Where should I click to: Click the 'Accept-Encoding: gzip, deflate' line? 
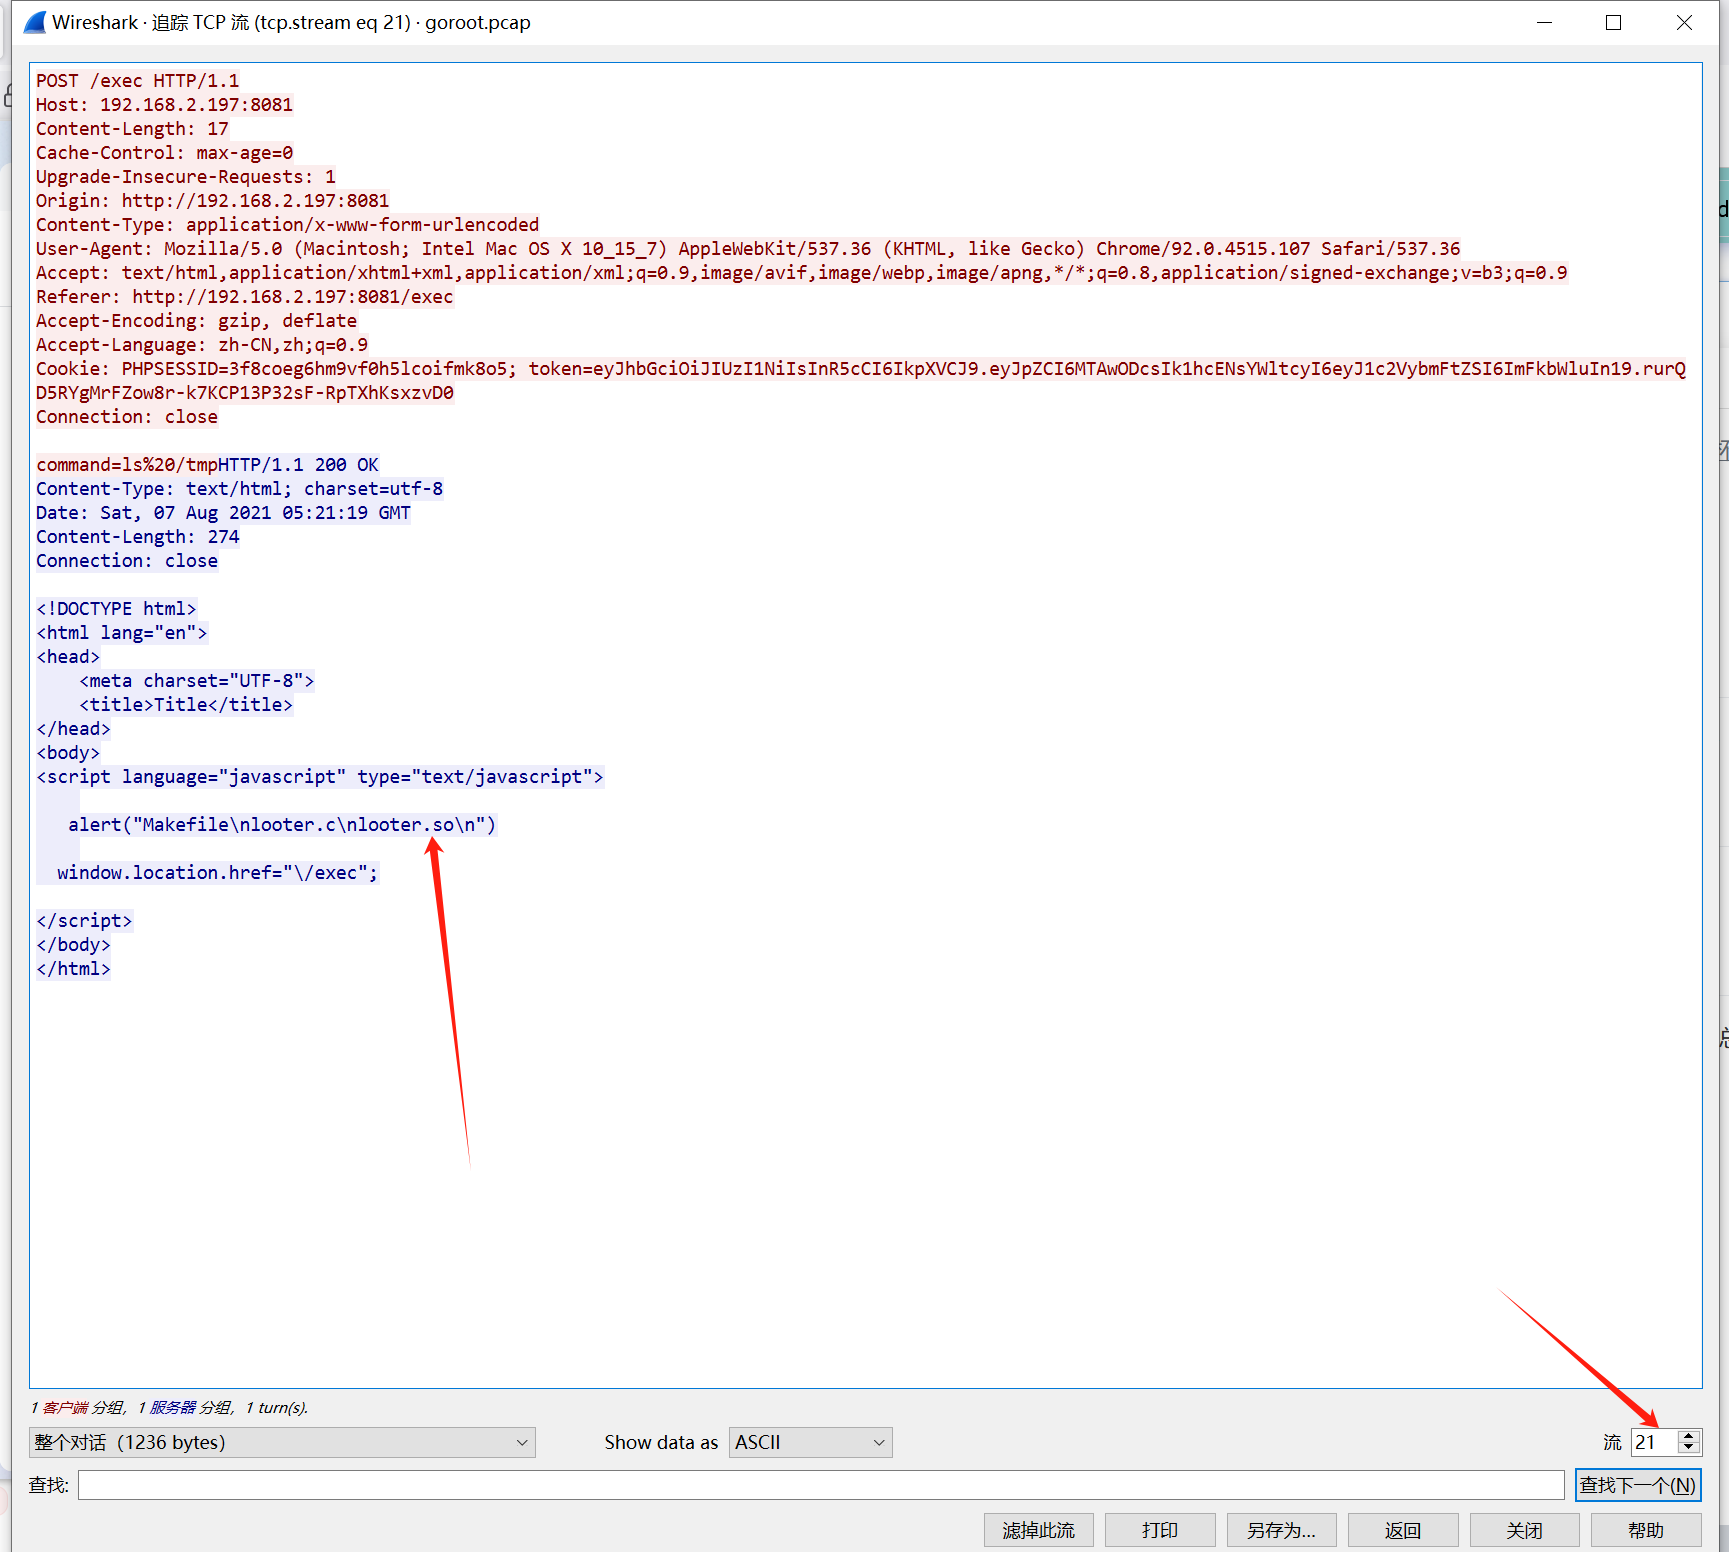[x=197, y=321]
